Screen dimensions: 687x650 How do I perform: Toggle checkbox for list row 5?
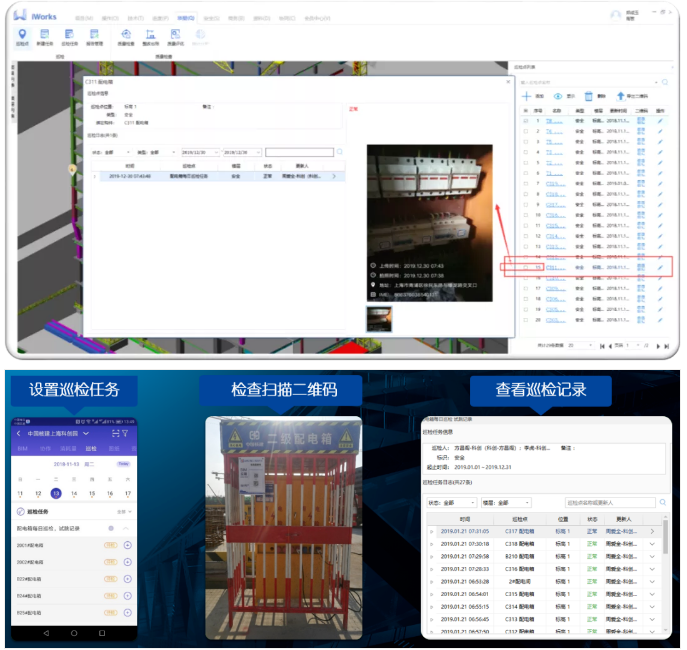click(x=526, y=162)
